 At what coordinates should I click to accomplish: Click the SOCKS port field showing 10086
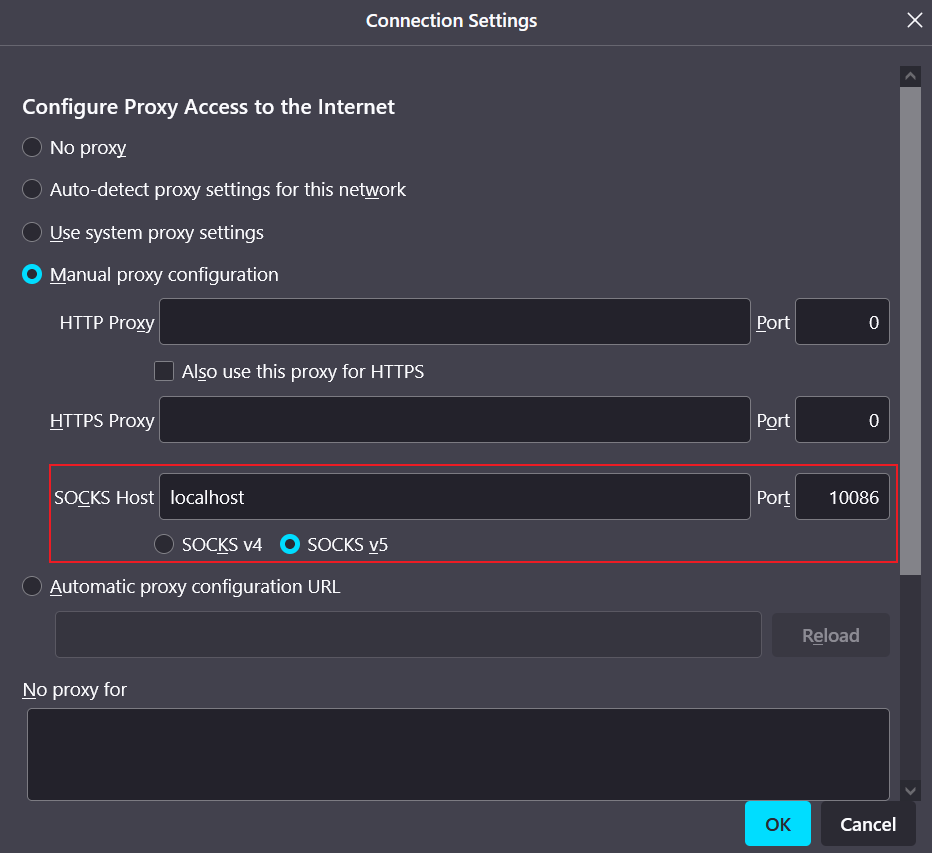tap(841, 497)
